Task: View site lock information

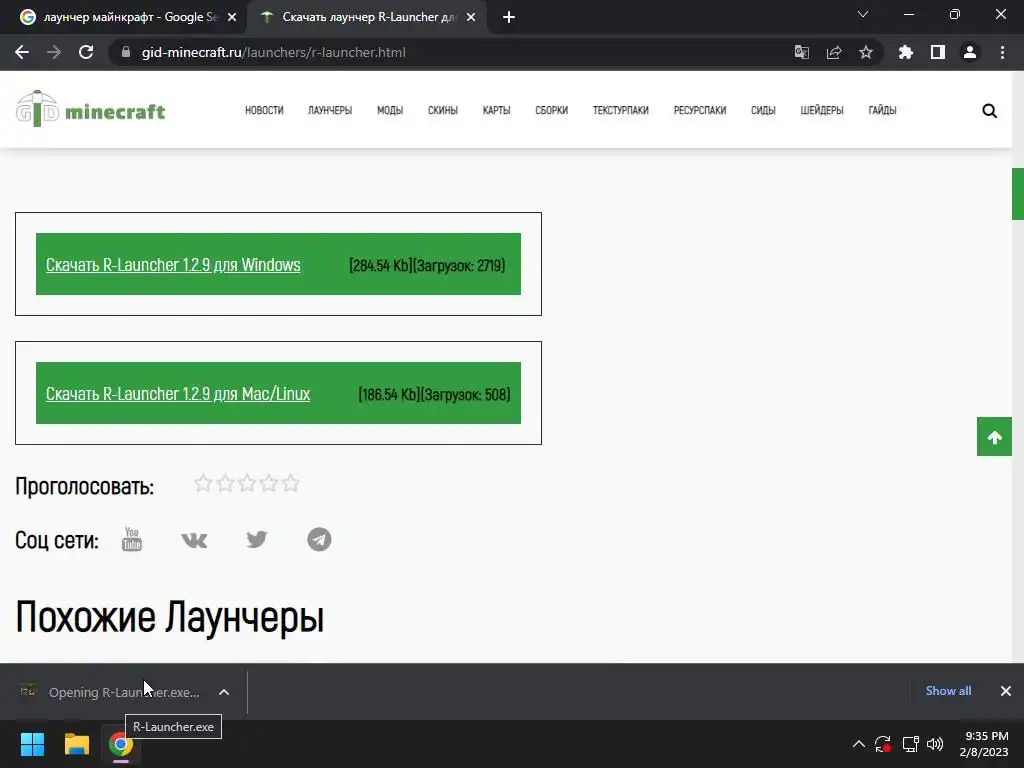Action: [126, 52]
